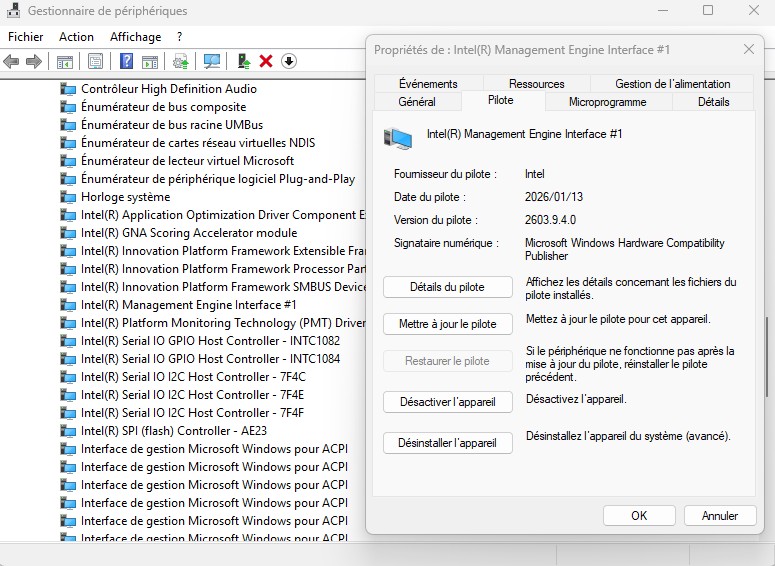Click the down-arrow disable device icon
This screenshot has height=566, width=775.
coord(289,62)
